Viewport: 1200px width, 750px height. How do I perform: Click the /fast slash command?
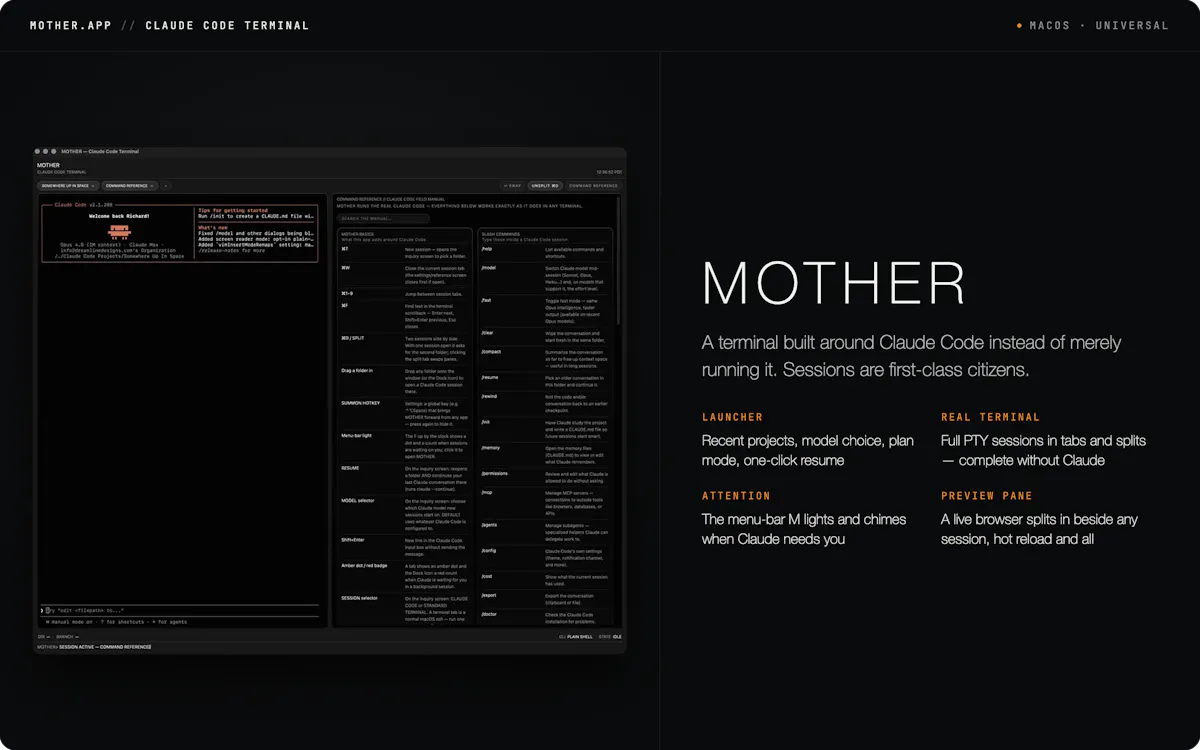546,311
